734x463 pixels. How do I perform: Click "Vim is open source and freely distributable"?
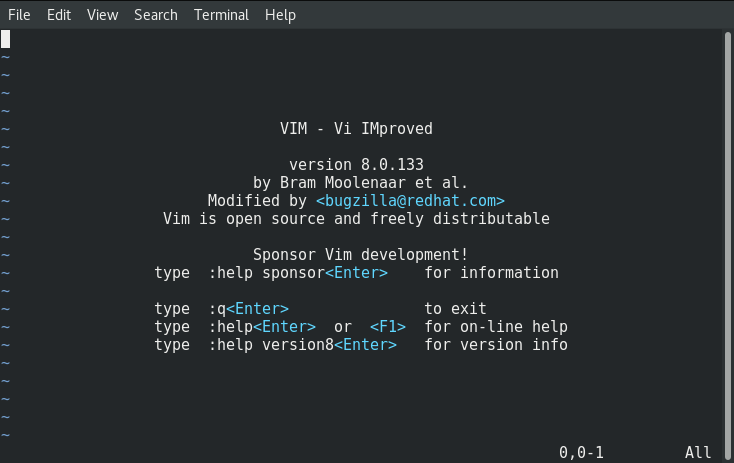coord(356,219)
